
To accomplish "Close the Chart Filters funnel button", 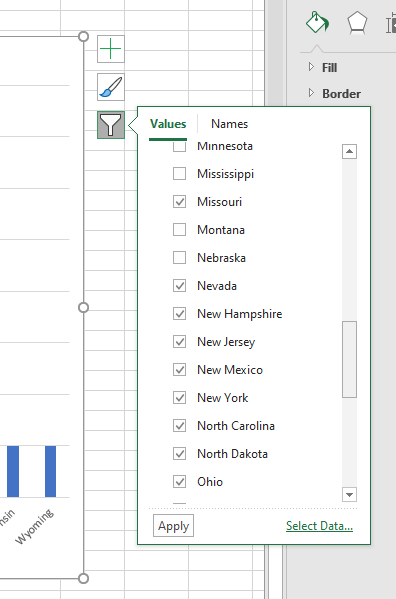I will point(111,125).
